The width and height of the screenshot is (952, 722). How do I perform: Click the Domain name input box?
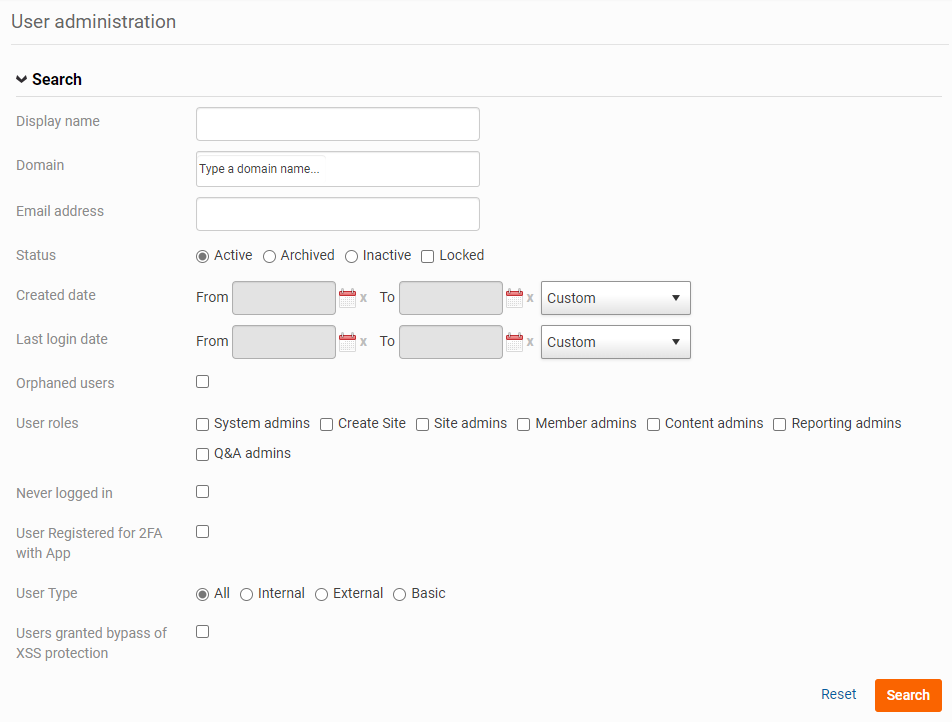[337, 169]
